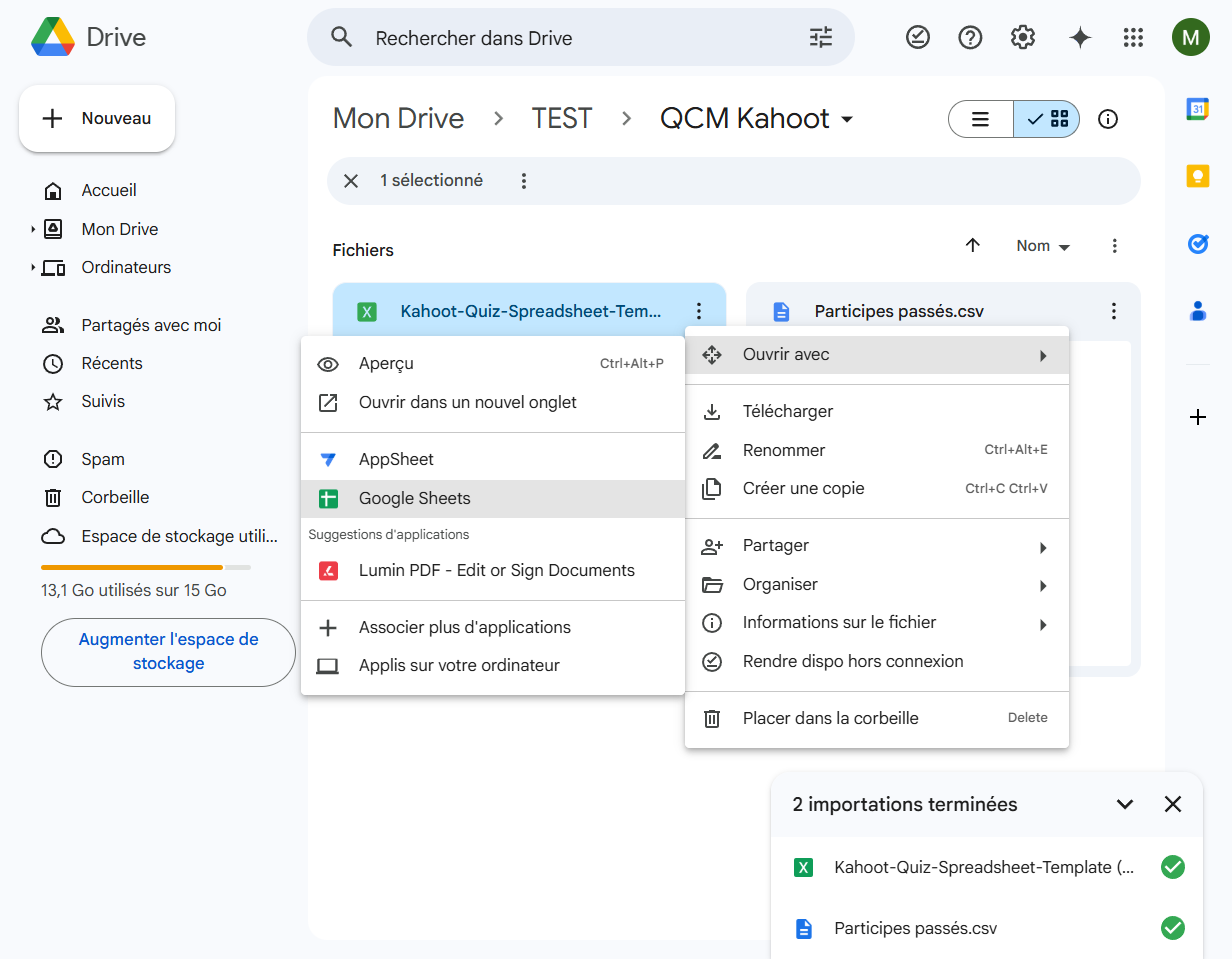The height and width of the screenshot is (959, 1232).
Task: Click the storage usage progress bar
Action: pyautogui.click(x=146, y=567)
